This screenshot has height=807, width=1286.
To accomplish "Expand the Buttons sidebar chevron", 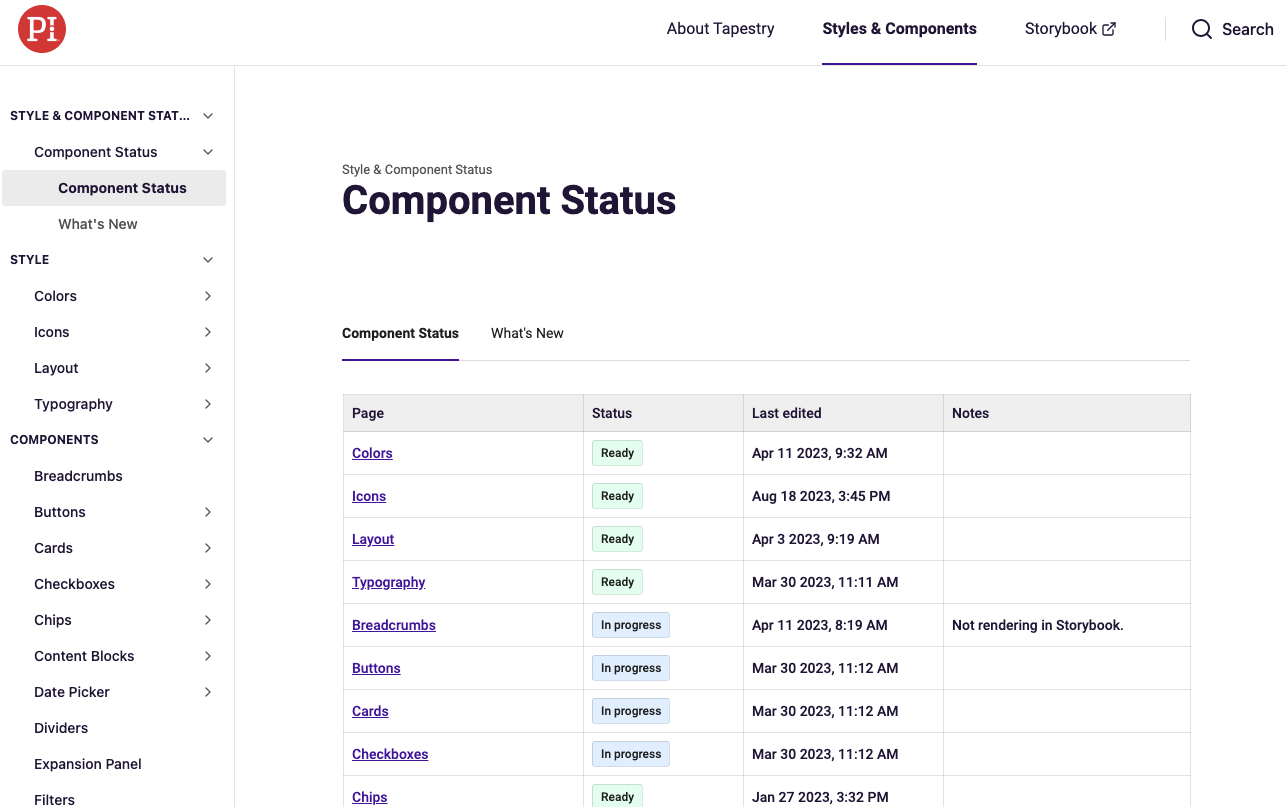I will (208, 512).
